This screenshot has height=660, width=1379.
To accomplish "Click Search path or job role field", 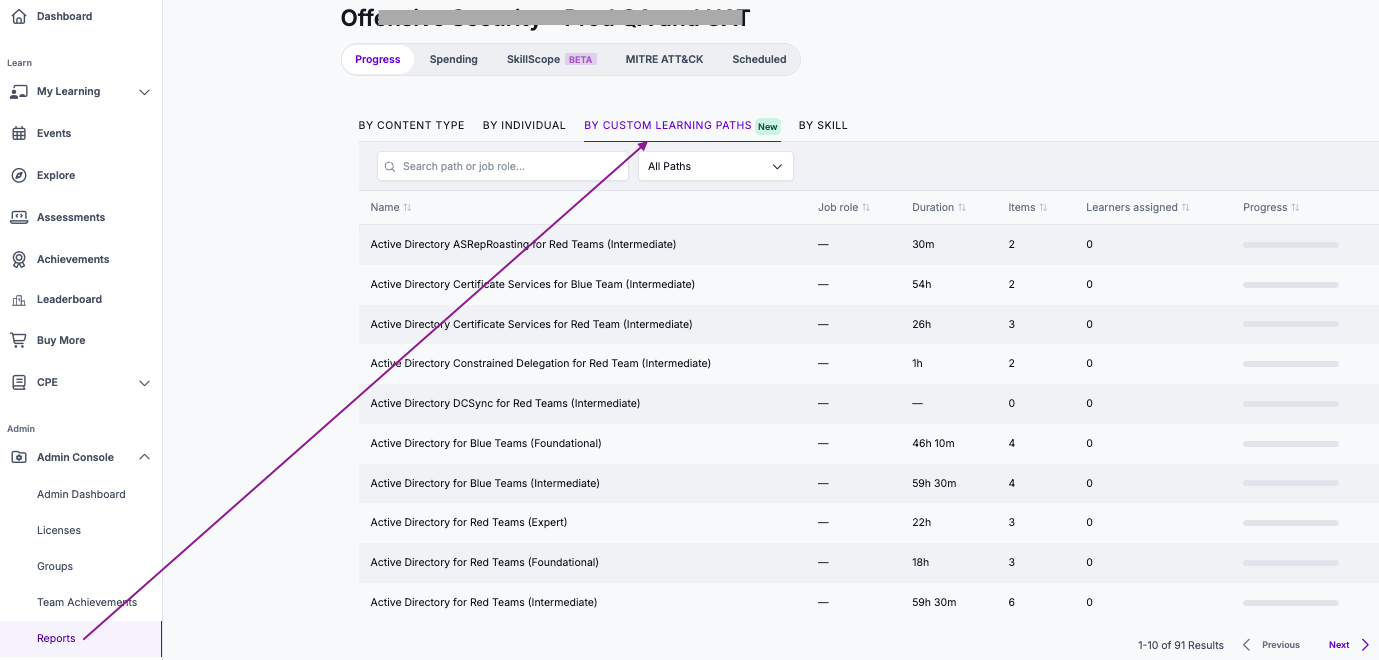I will click(503, 166).
